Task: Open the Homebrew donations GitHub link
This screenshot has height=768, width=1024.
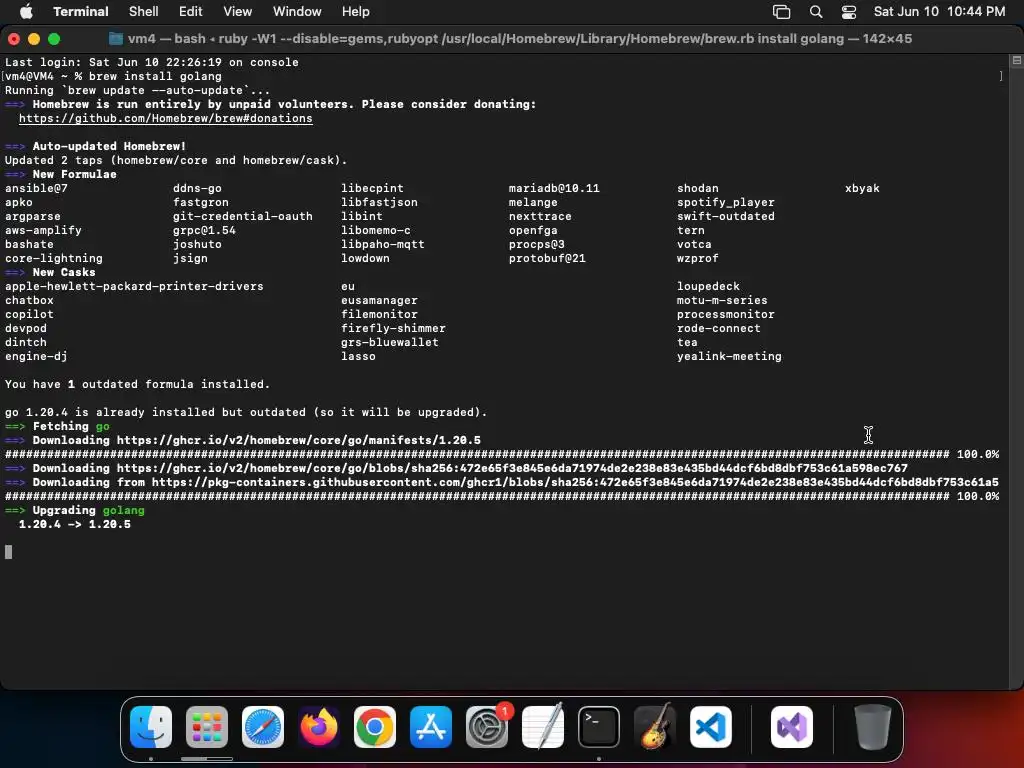Action: (165, 118)
